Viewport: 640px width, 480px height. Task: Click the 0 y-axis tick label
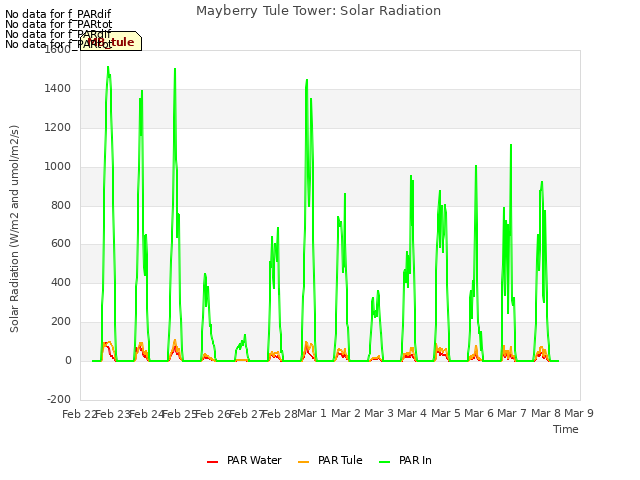68,361
